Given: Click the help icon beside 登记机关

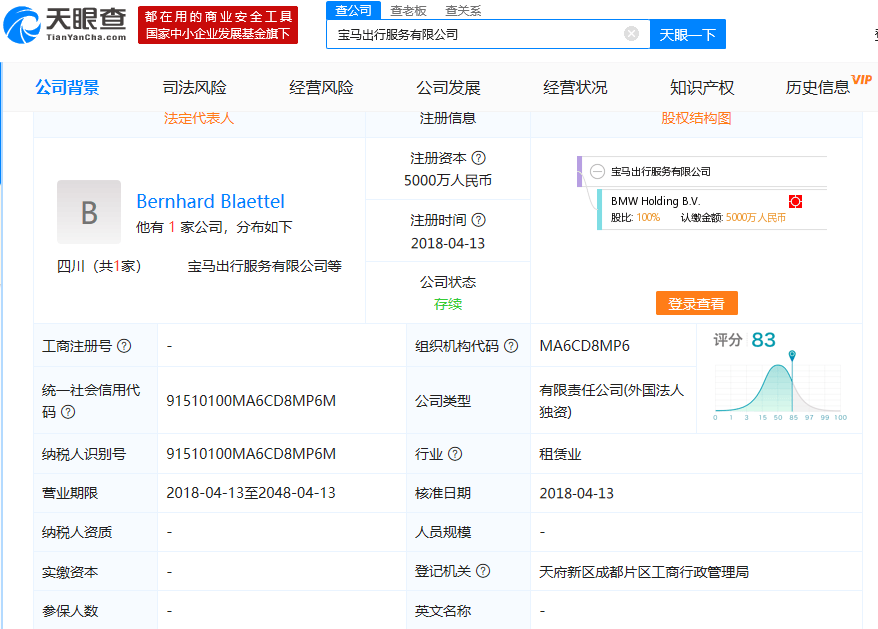Looking at the screenshot, I should 483,571.
